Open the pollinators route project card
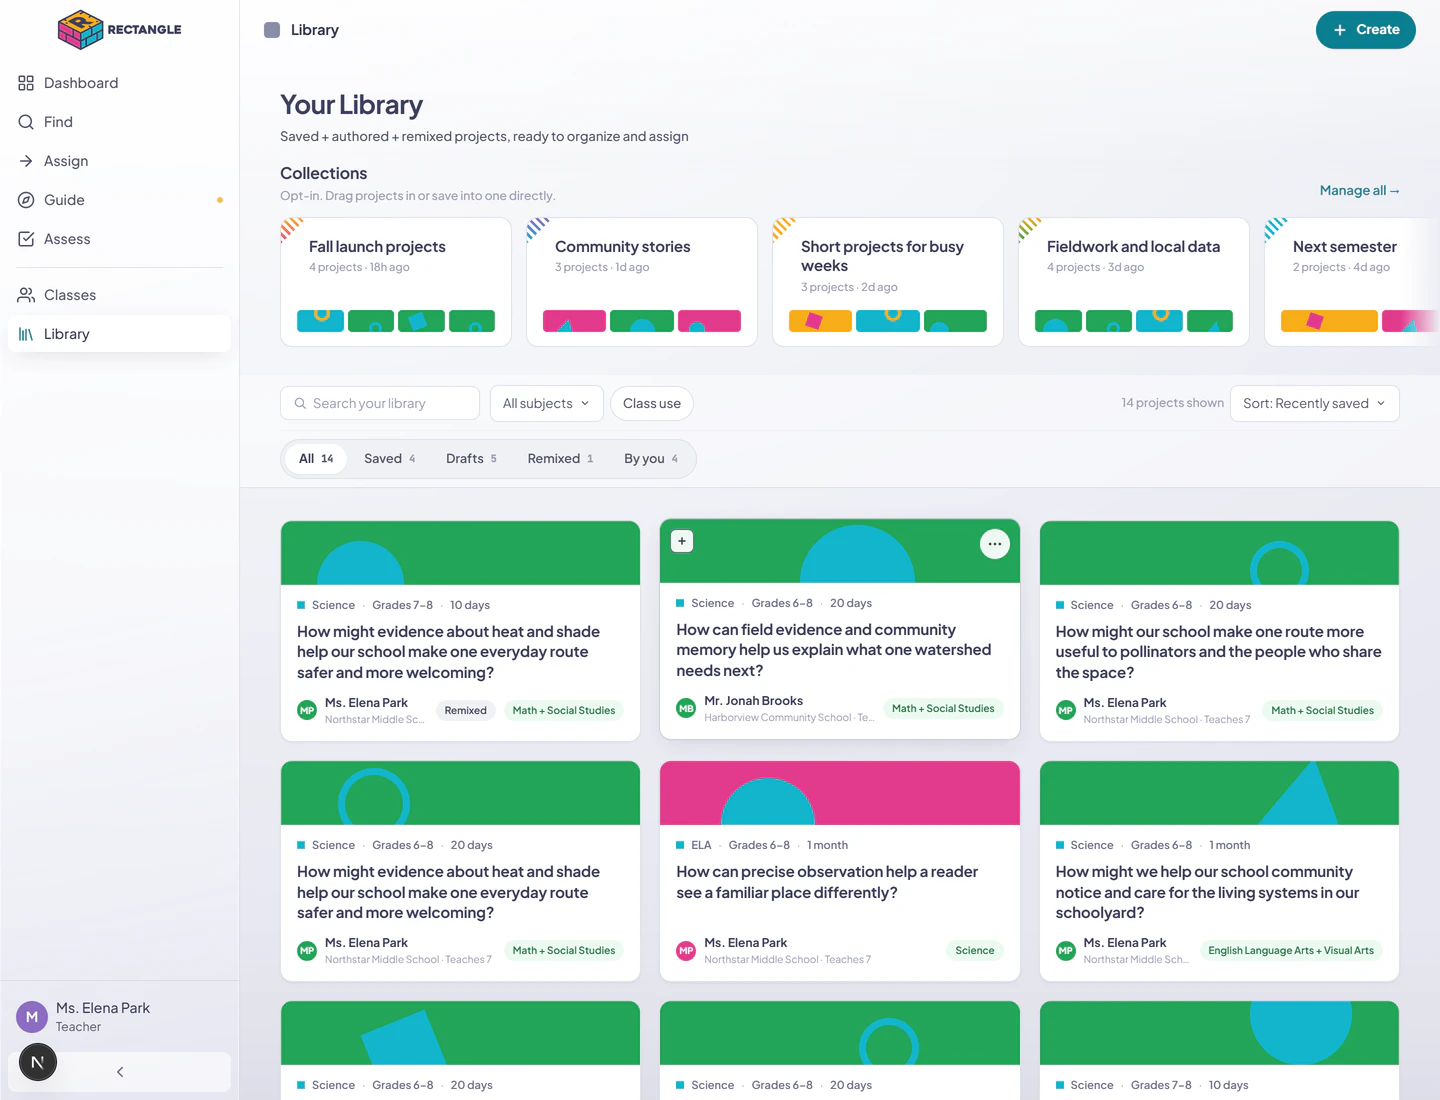Image resolution: width=1440 pixels, height=1100 pixels. point(1219,631)
